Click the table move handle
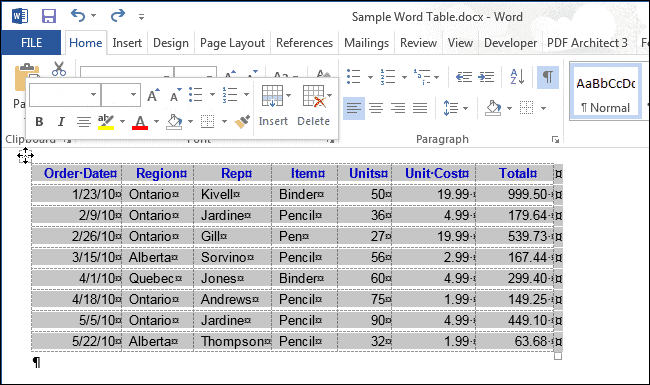 tap(25, 155)
